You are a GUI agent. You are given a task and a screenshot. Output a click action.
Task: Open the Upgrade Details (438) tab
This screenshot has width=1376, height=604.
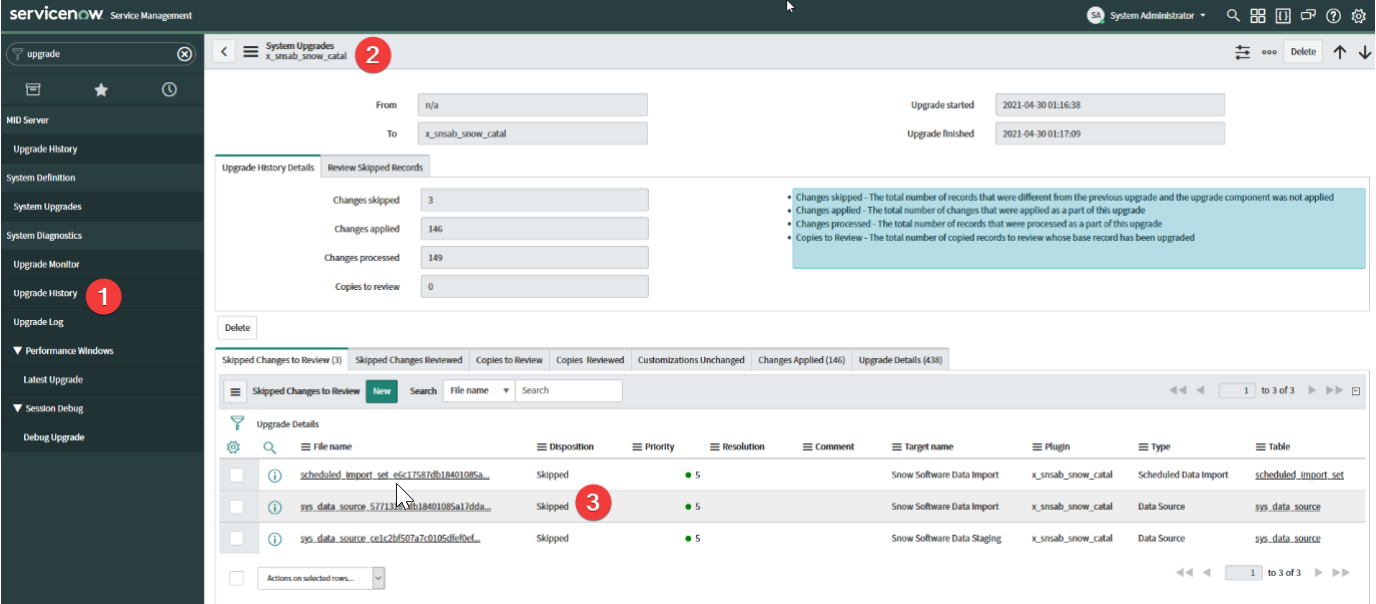click(901, 360)
